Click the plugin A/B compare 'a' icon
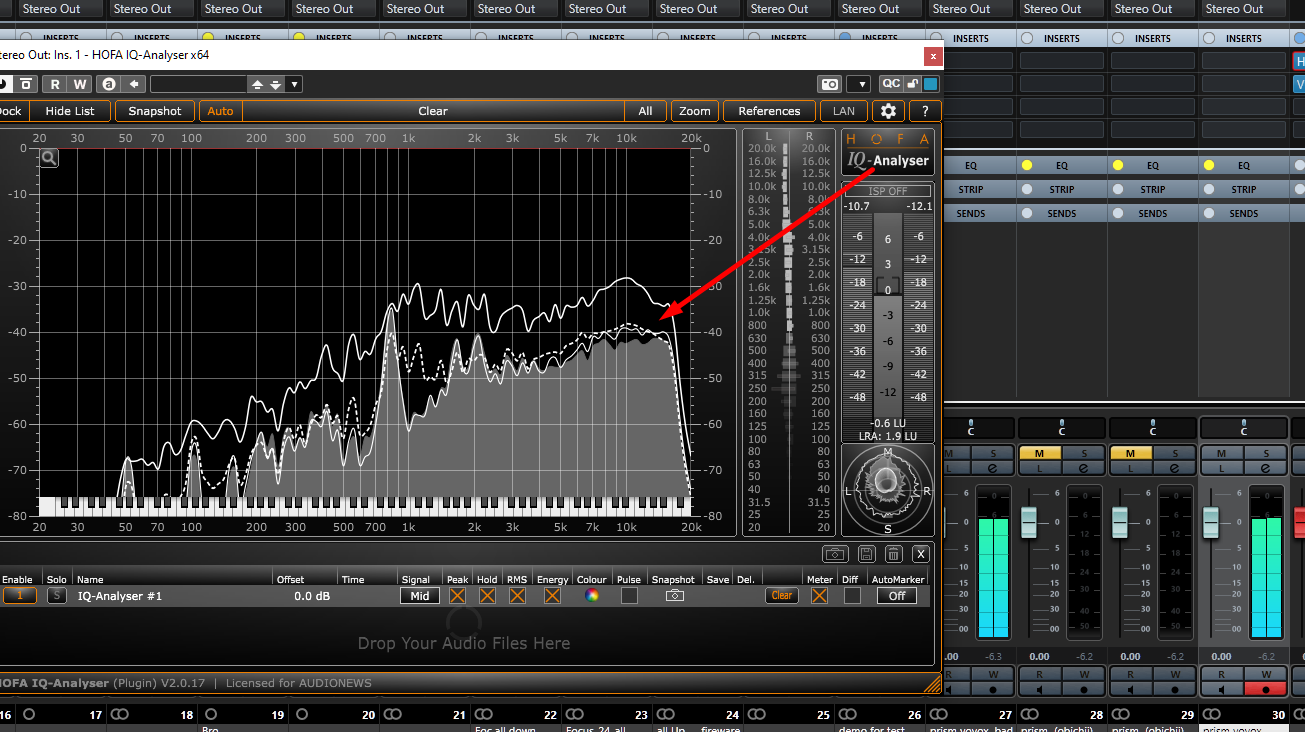Image resolution: width=1305 pixels, height=732 pixels. pos(109,84)
